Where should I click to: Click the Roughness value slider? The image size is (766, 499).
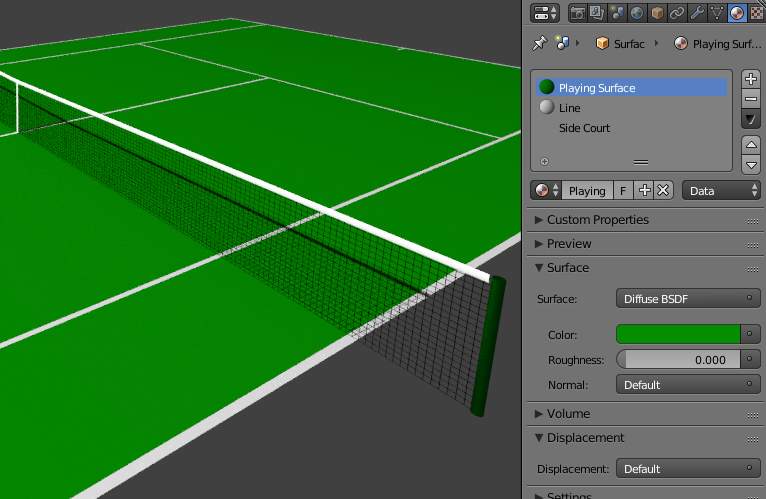point(678,360)
